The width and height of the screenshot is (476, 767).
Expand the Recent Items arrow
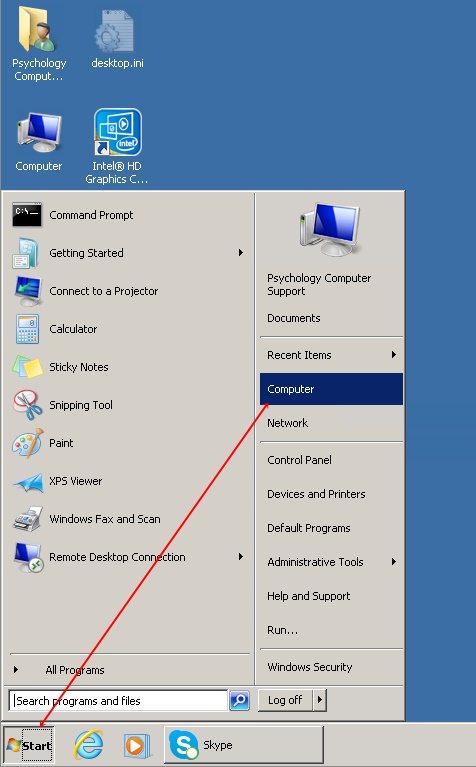394,355
